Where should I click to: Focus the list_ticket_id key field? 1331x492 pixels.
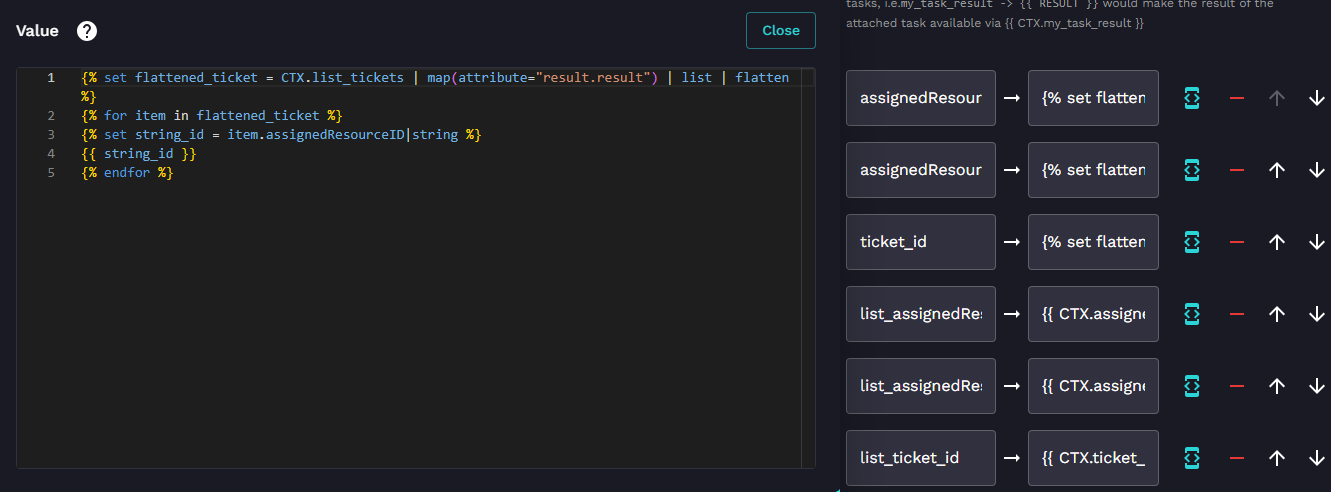click(x=920, y=458)
